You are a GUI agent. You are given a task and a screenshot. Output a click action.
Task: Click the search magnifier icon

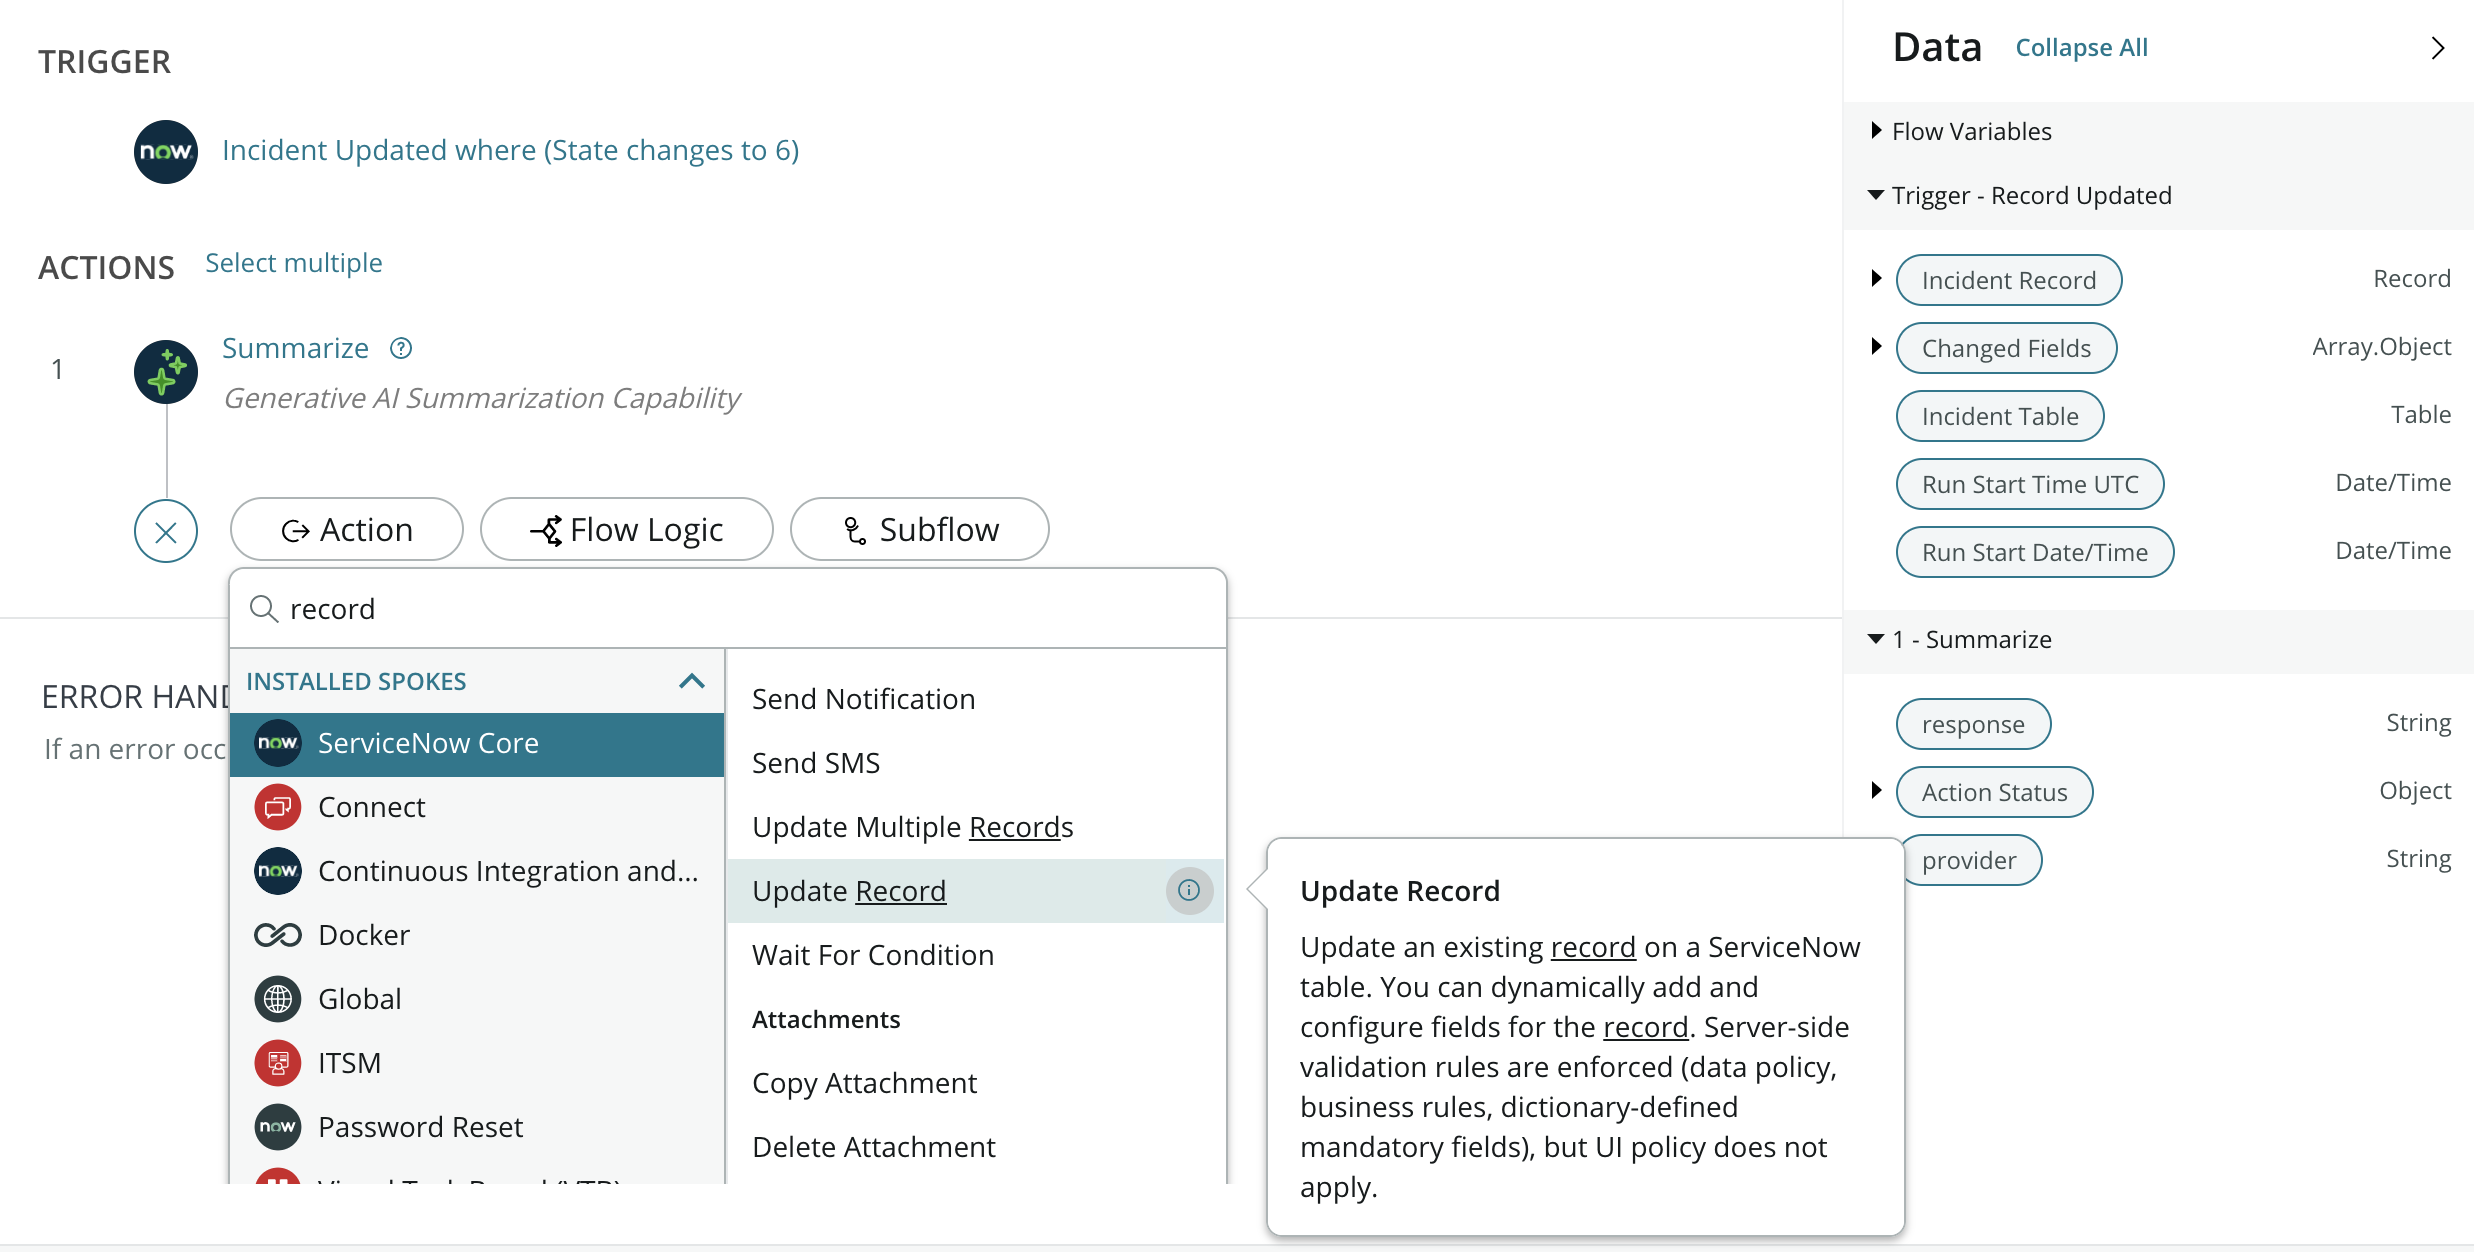264,608
